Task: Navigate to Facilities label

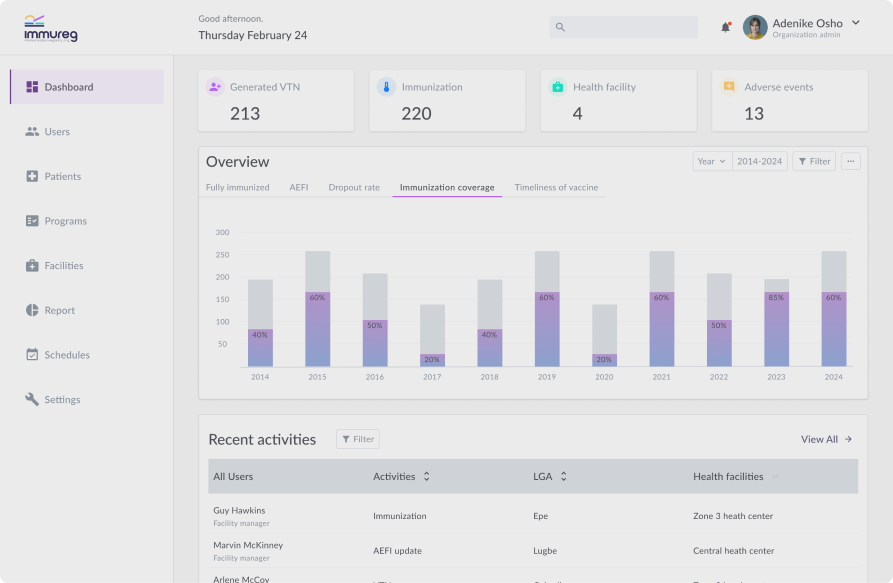Action: click(x=64, y=265)
